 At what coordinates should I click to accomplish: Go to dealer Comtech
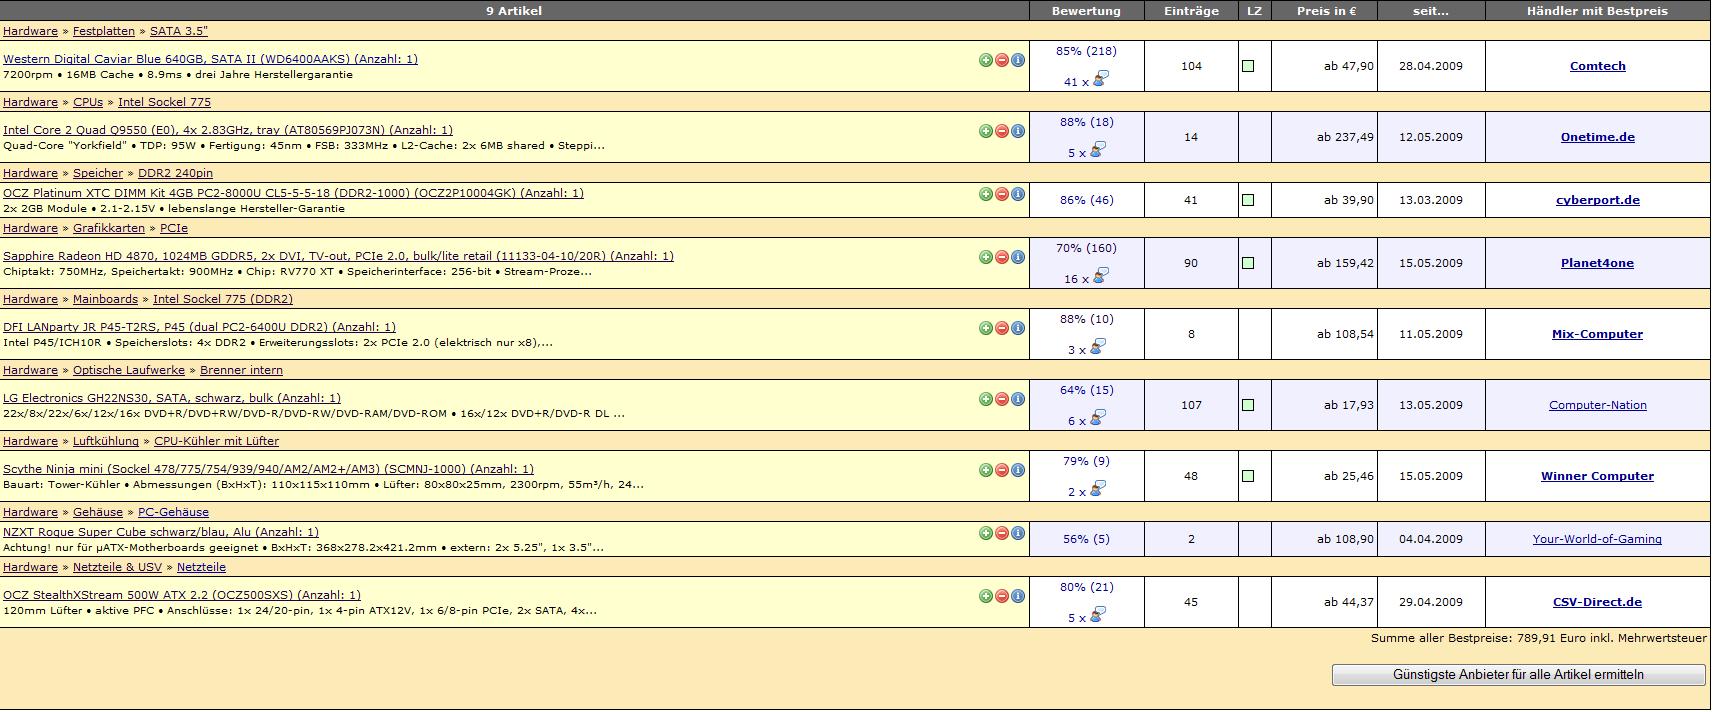(x=1597, y=66)
